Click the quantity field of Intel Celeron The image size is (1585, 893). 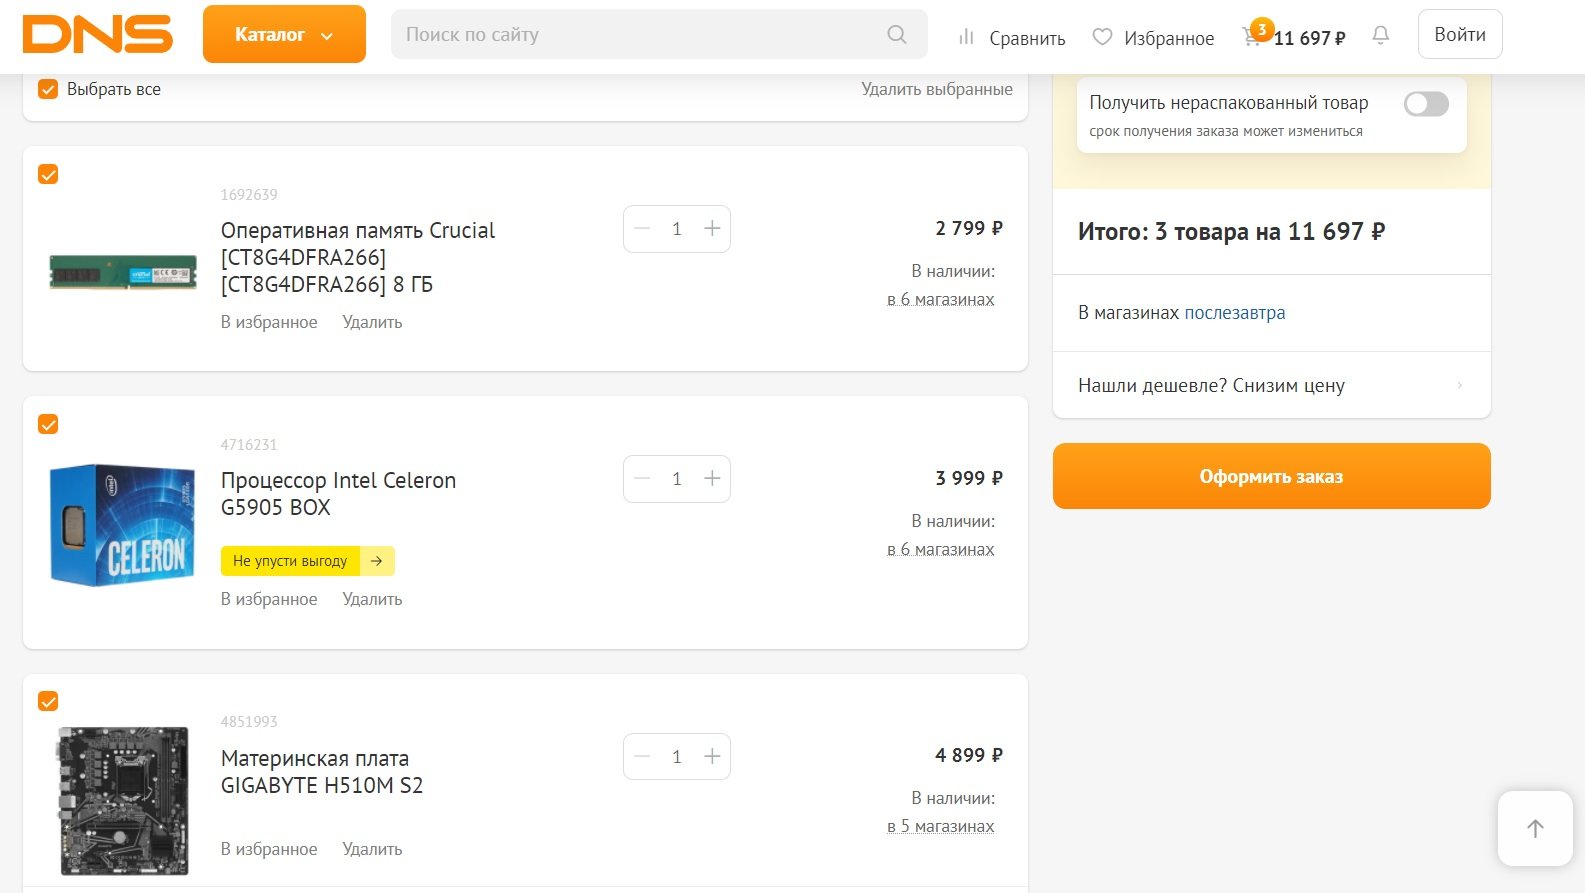pos(677,479)
